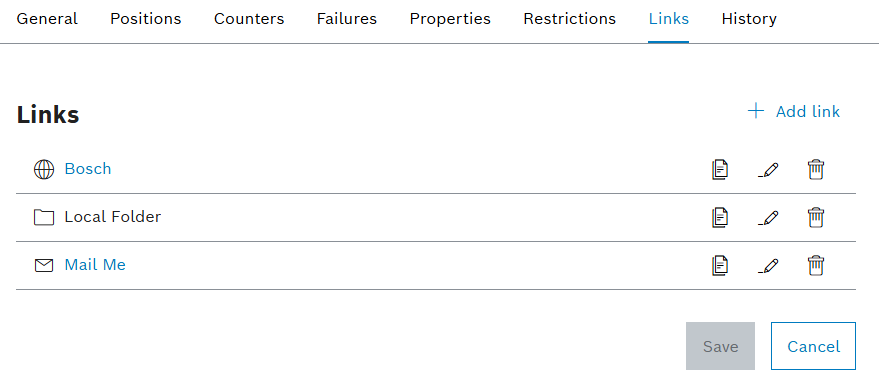Click the globe icon beside Bosch
Image resolution: width=879 pixels, height=389 pixels.
pyautogui.click(x=44, y=169)
